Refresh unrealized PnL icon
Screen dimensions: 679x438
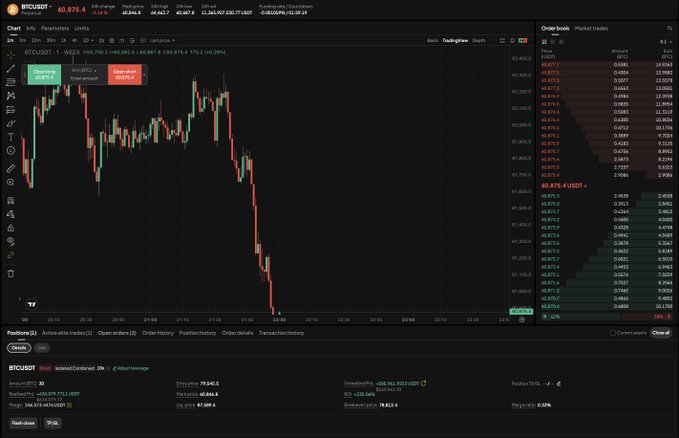[424, 383]
